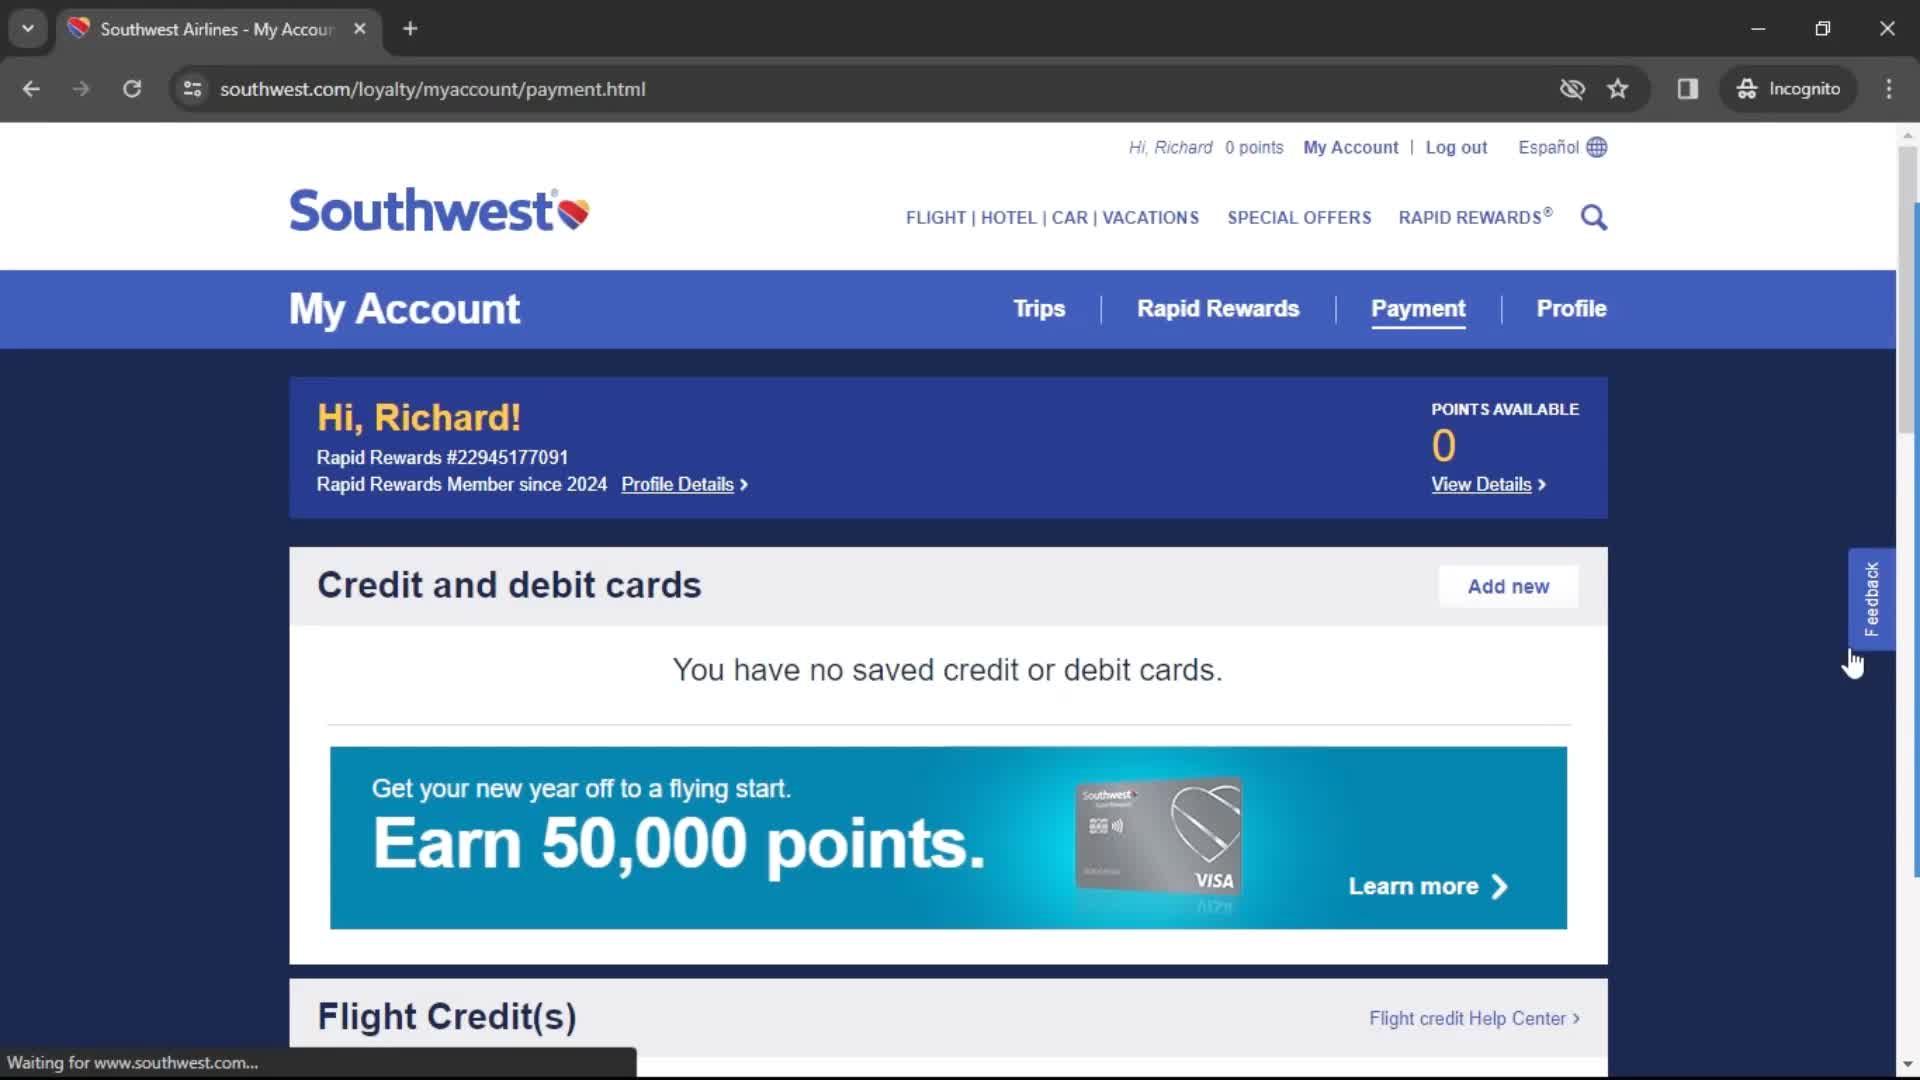Select the Rapid Rewards tab

point(1218,309)
